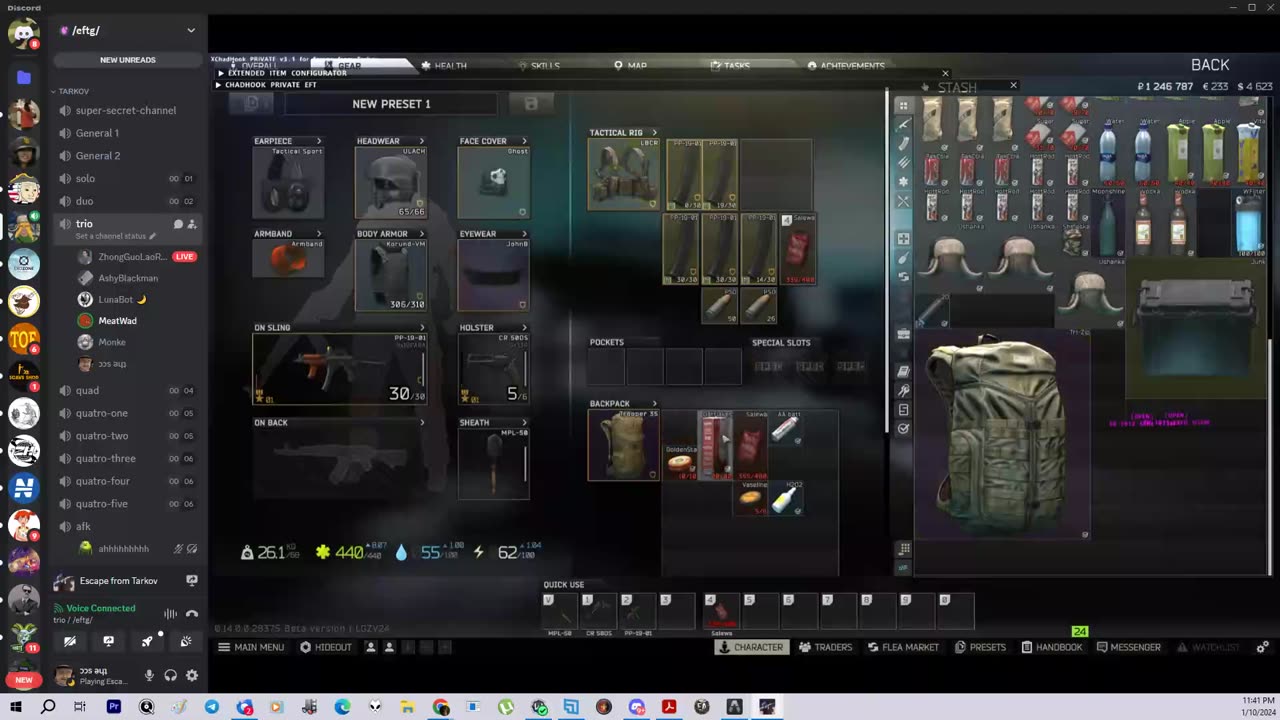
Task: Collapse the TARKOV channel category
Action: point(72,91)
